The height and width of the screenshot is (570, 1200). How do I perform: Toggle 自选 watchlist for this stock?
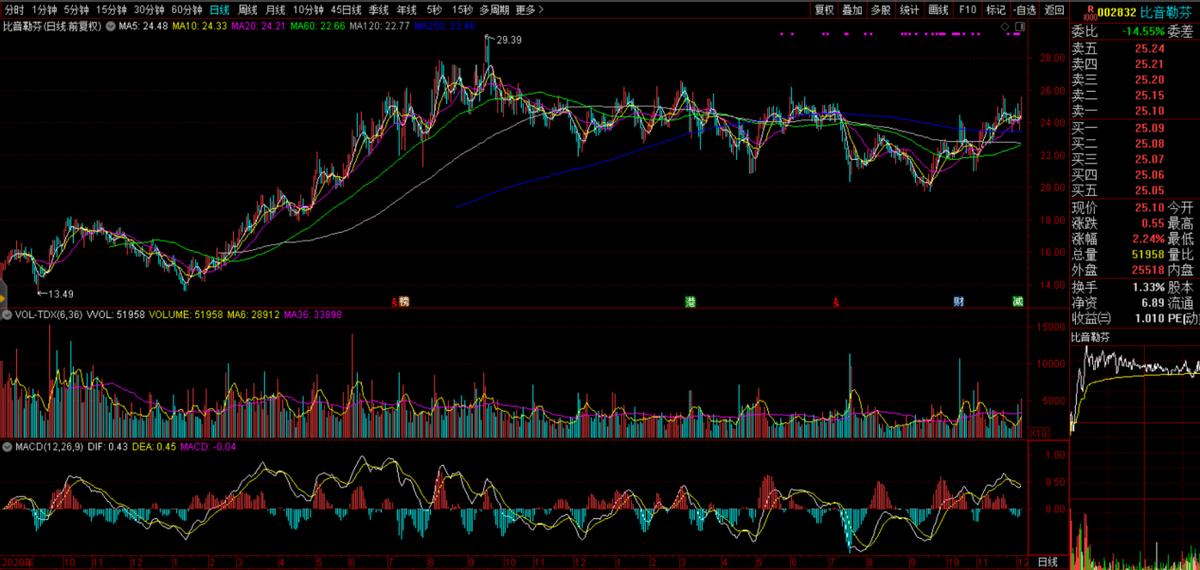coord(1025,9)
